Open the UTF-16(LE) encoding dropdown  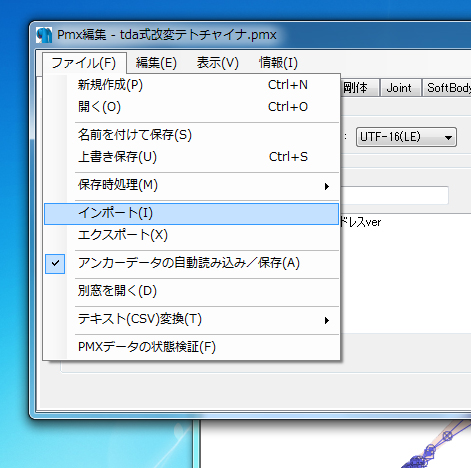406,137
